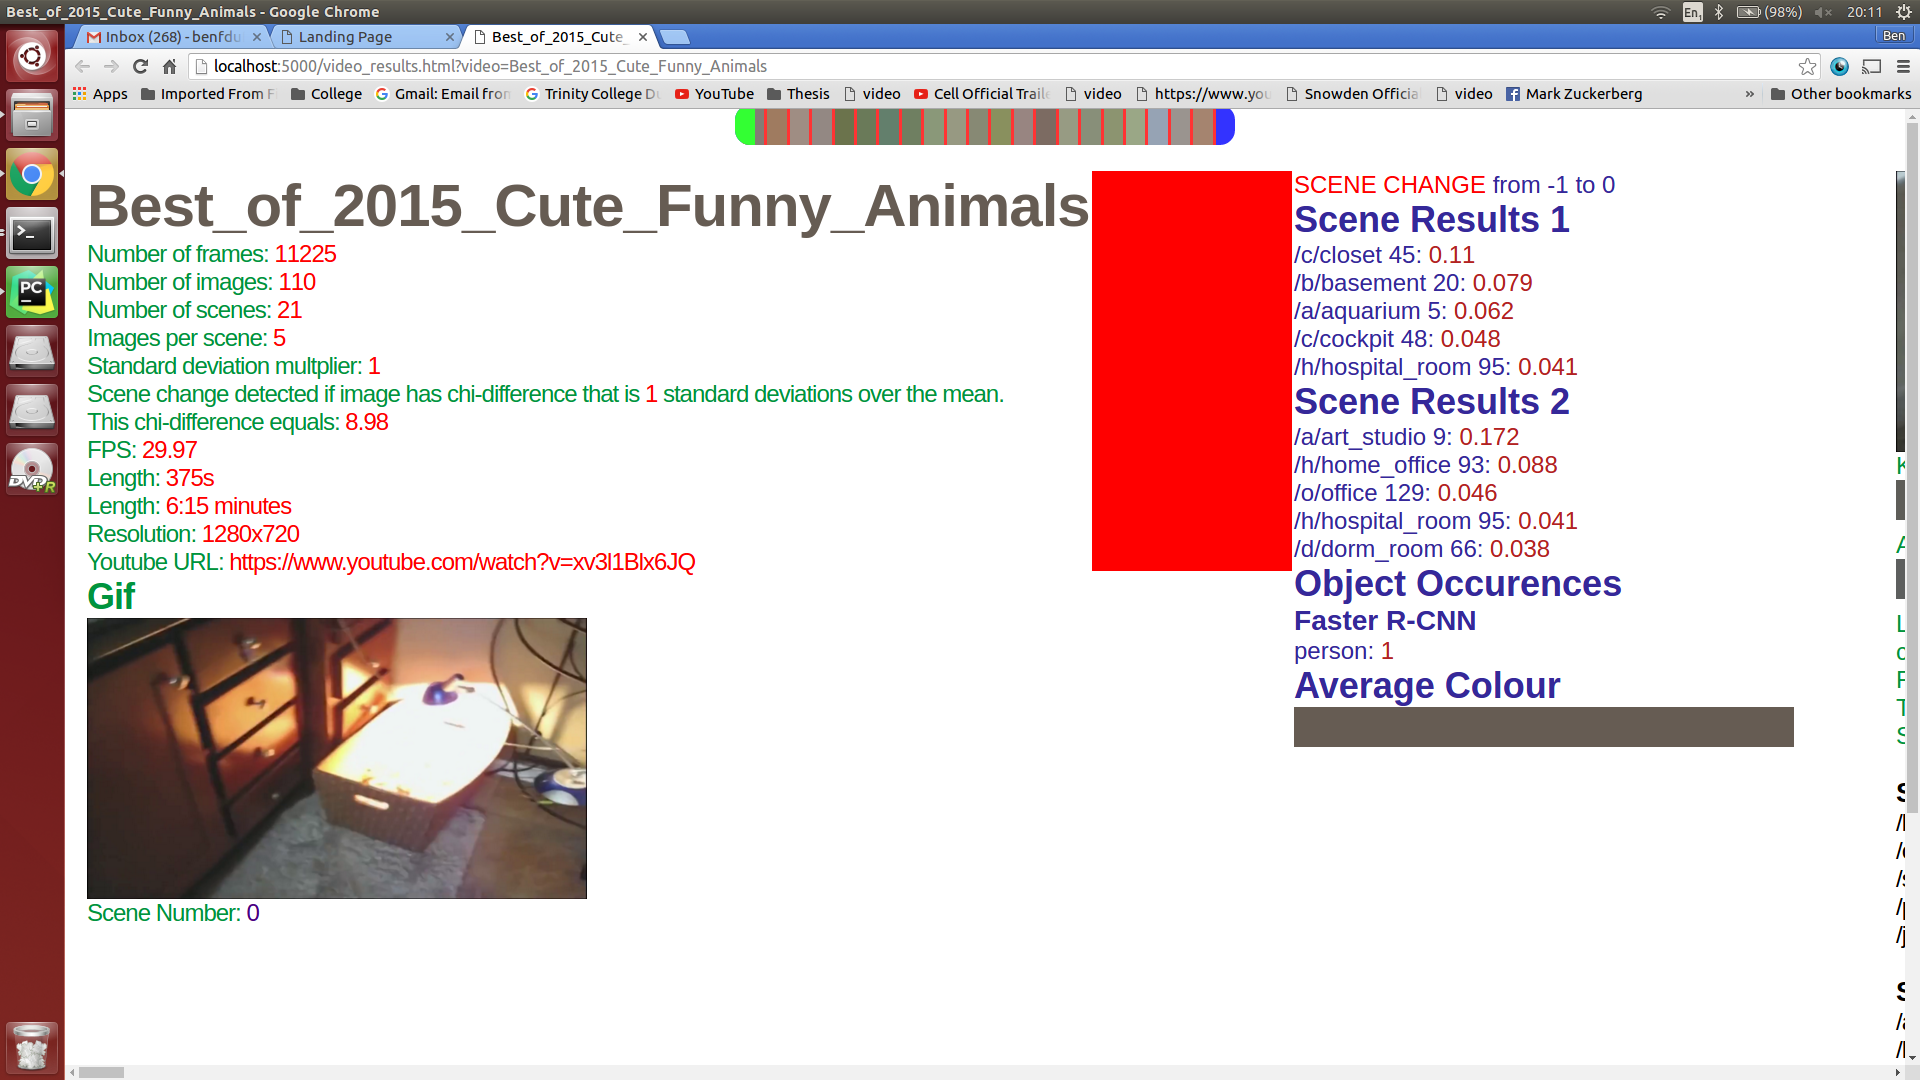Image resolution: width=1920 pixels, height=1080 pixels.
Task: Click the browser reload button
Action: tap(140, 66)
